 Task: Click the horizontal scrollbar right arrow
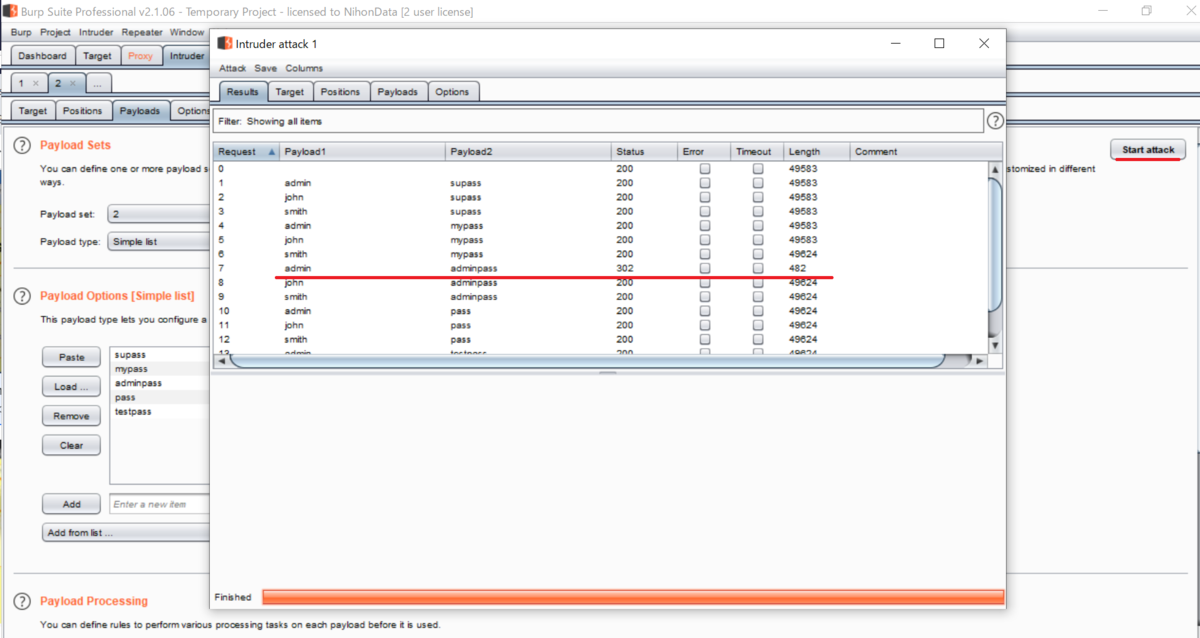pos(980,360)
